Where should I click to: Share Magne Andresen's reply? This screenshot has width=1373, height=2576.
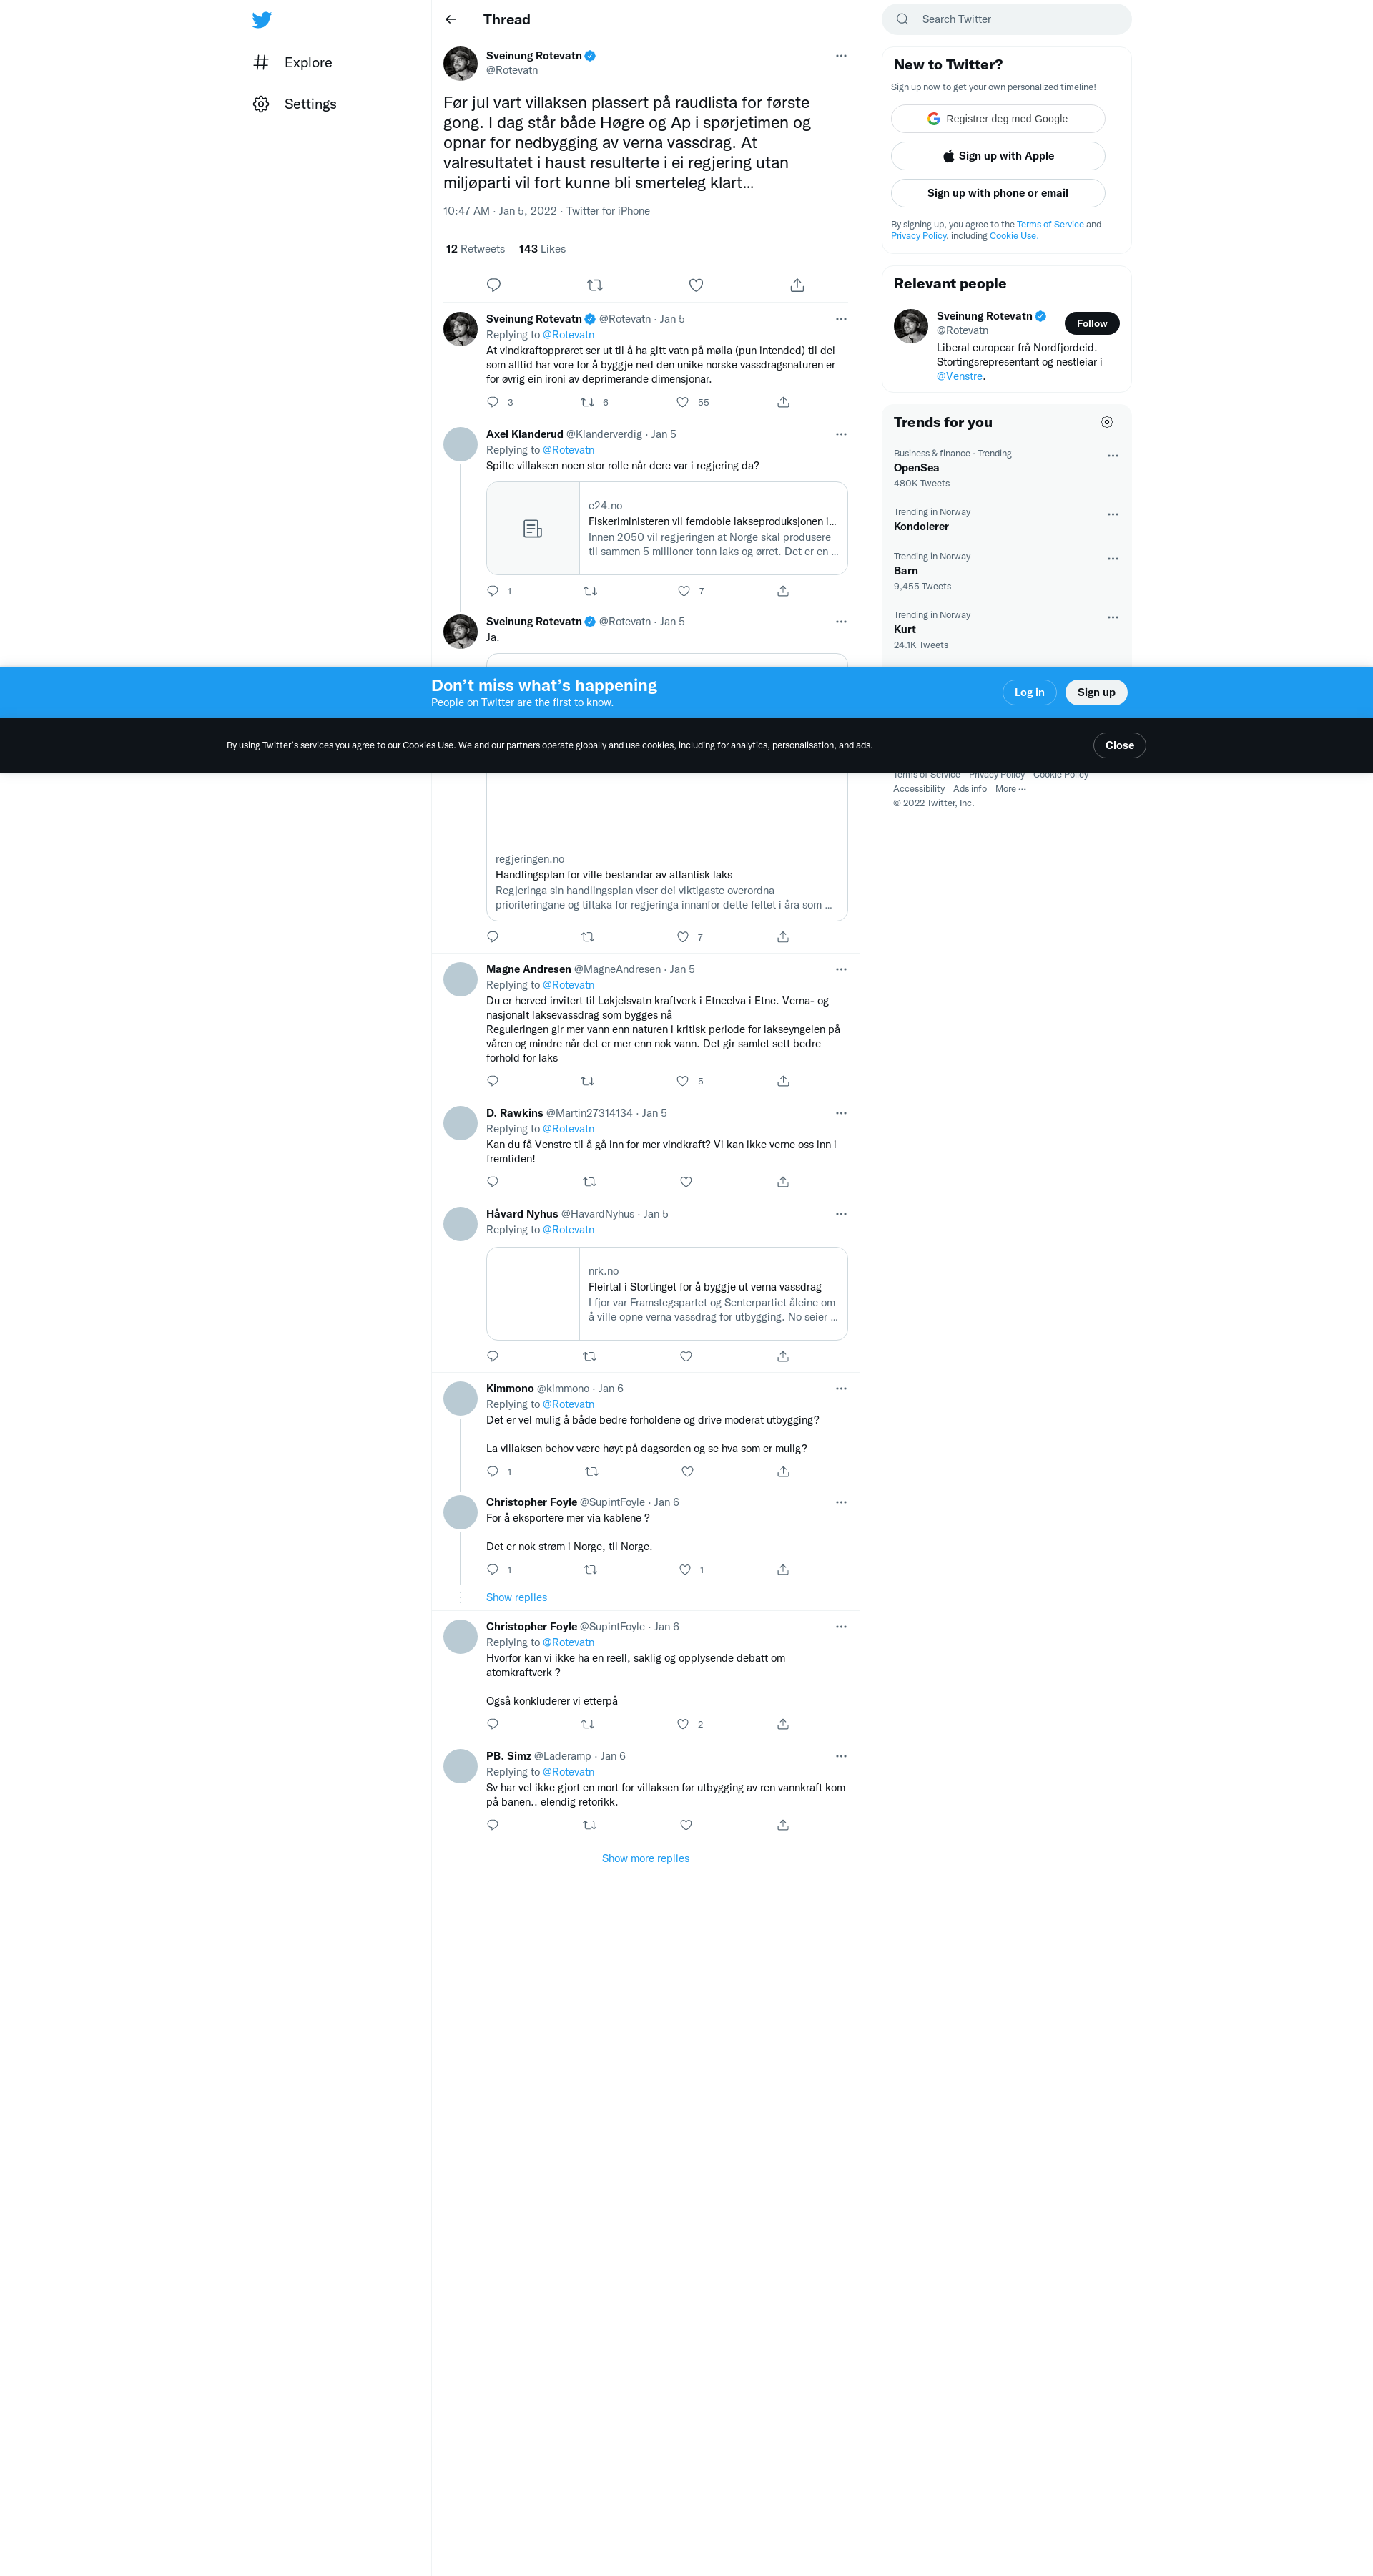[783, 1081]
